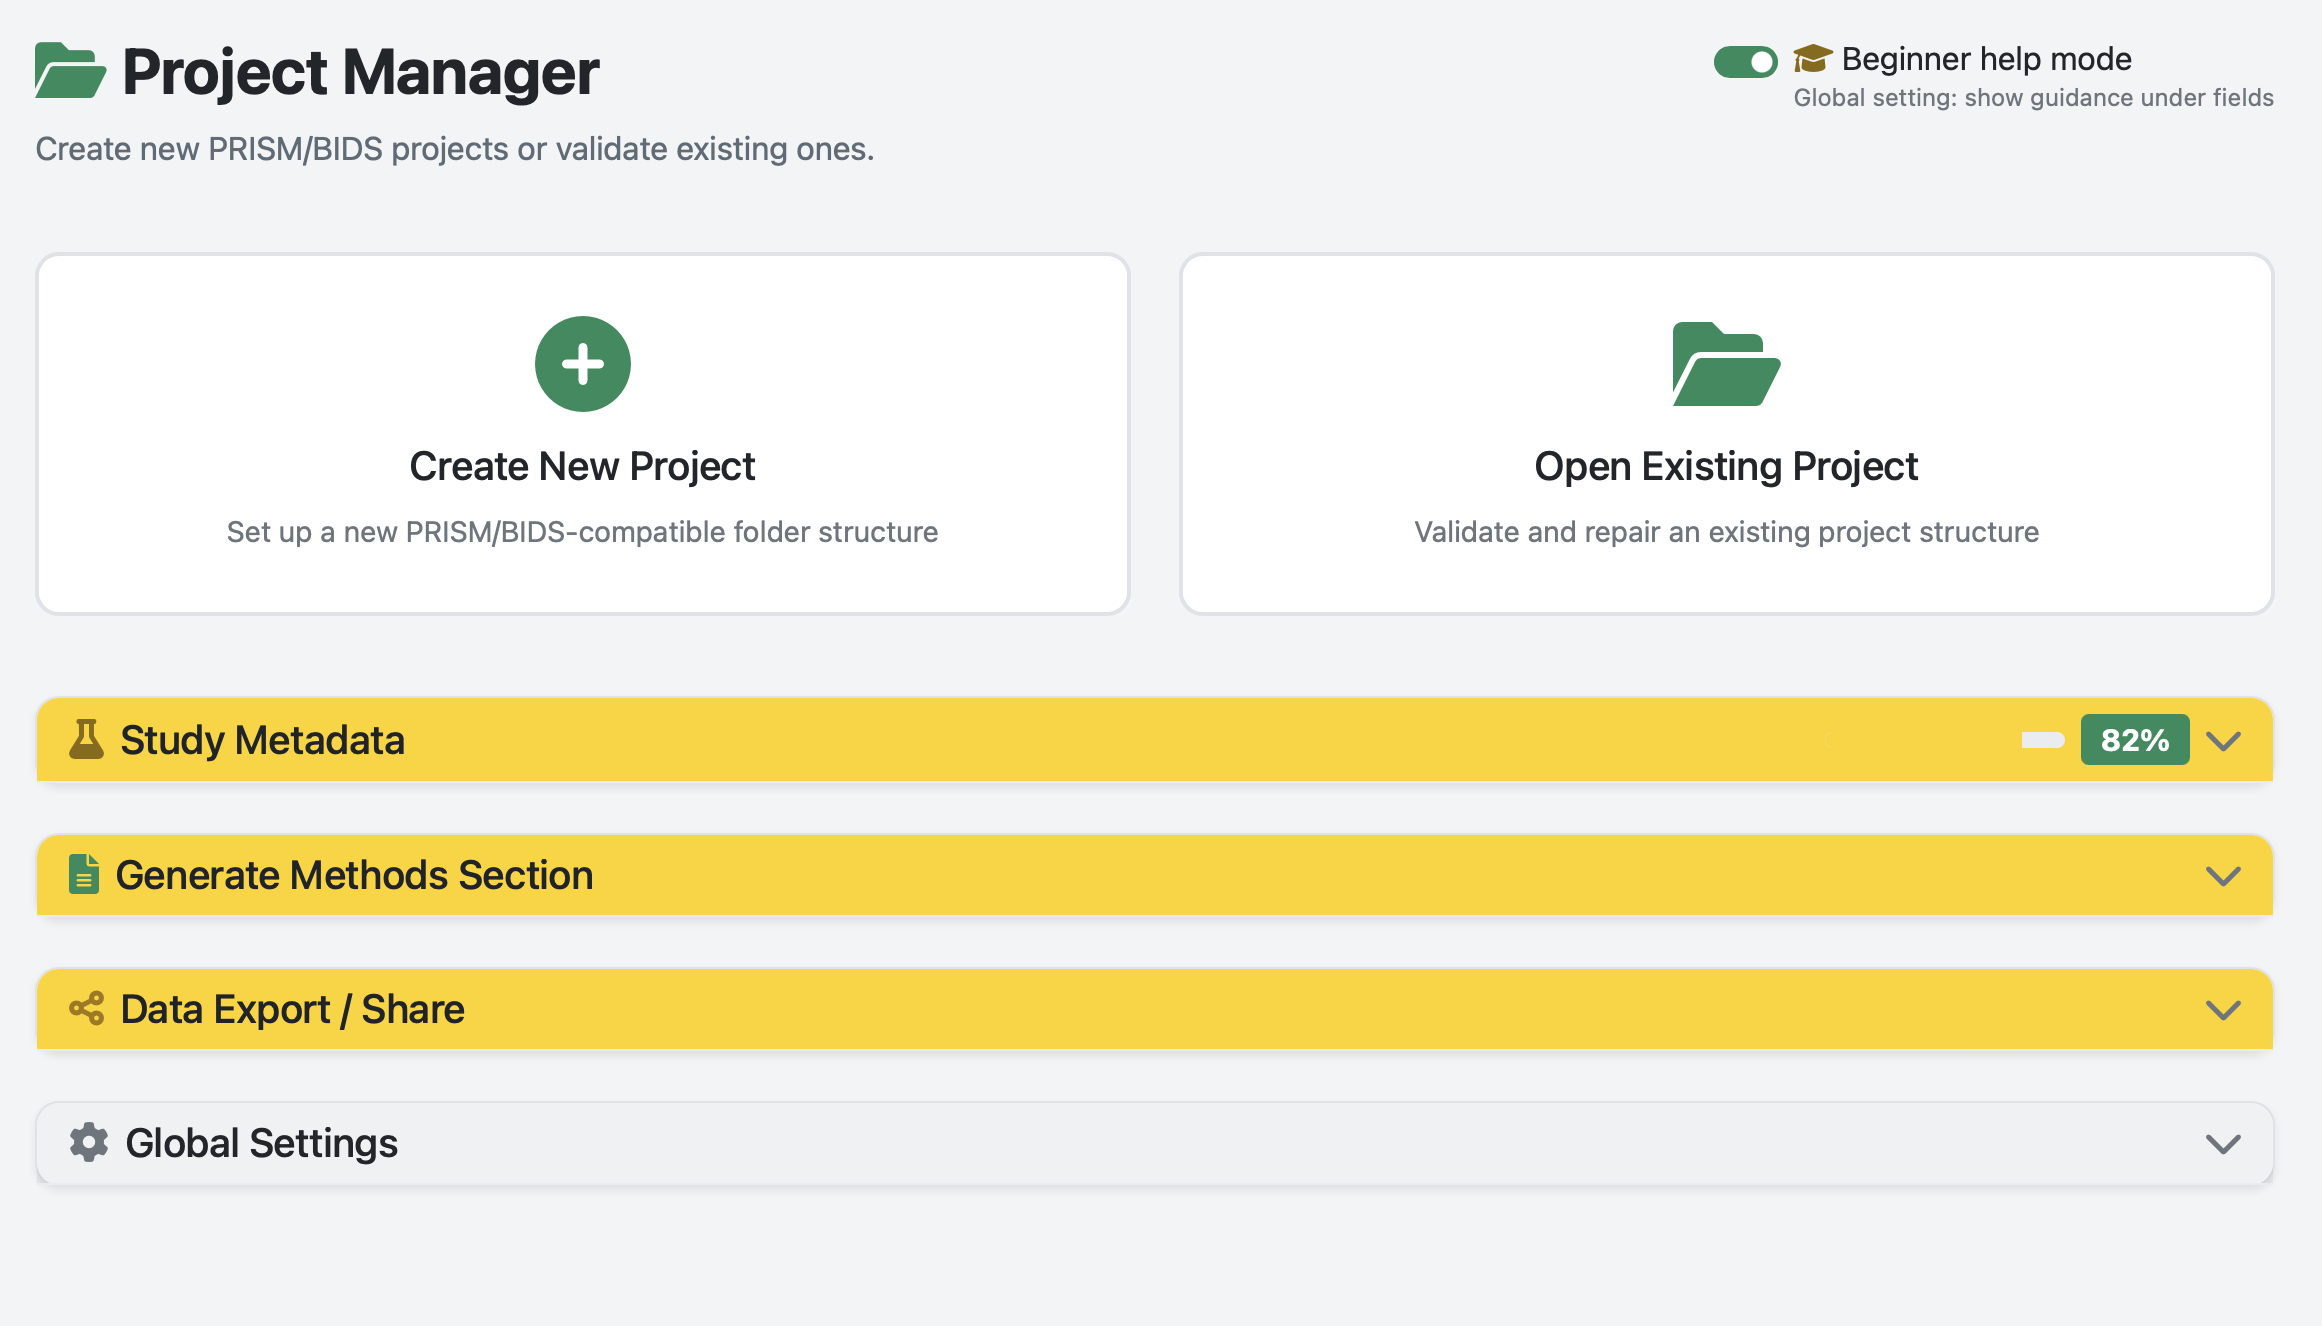Click the gear icon in Global Settings
This screenshot has width=2322, height=1326.
point(89,1142)
